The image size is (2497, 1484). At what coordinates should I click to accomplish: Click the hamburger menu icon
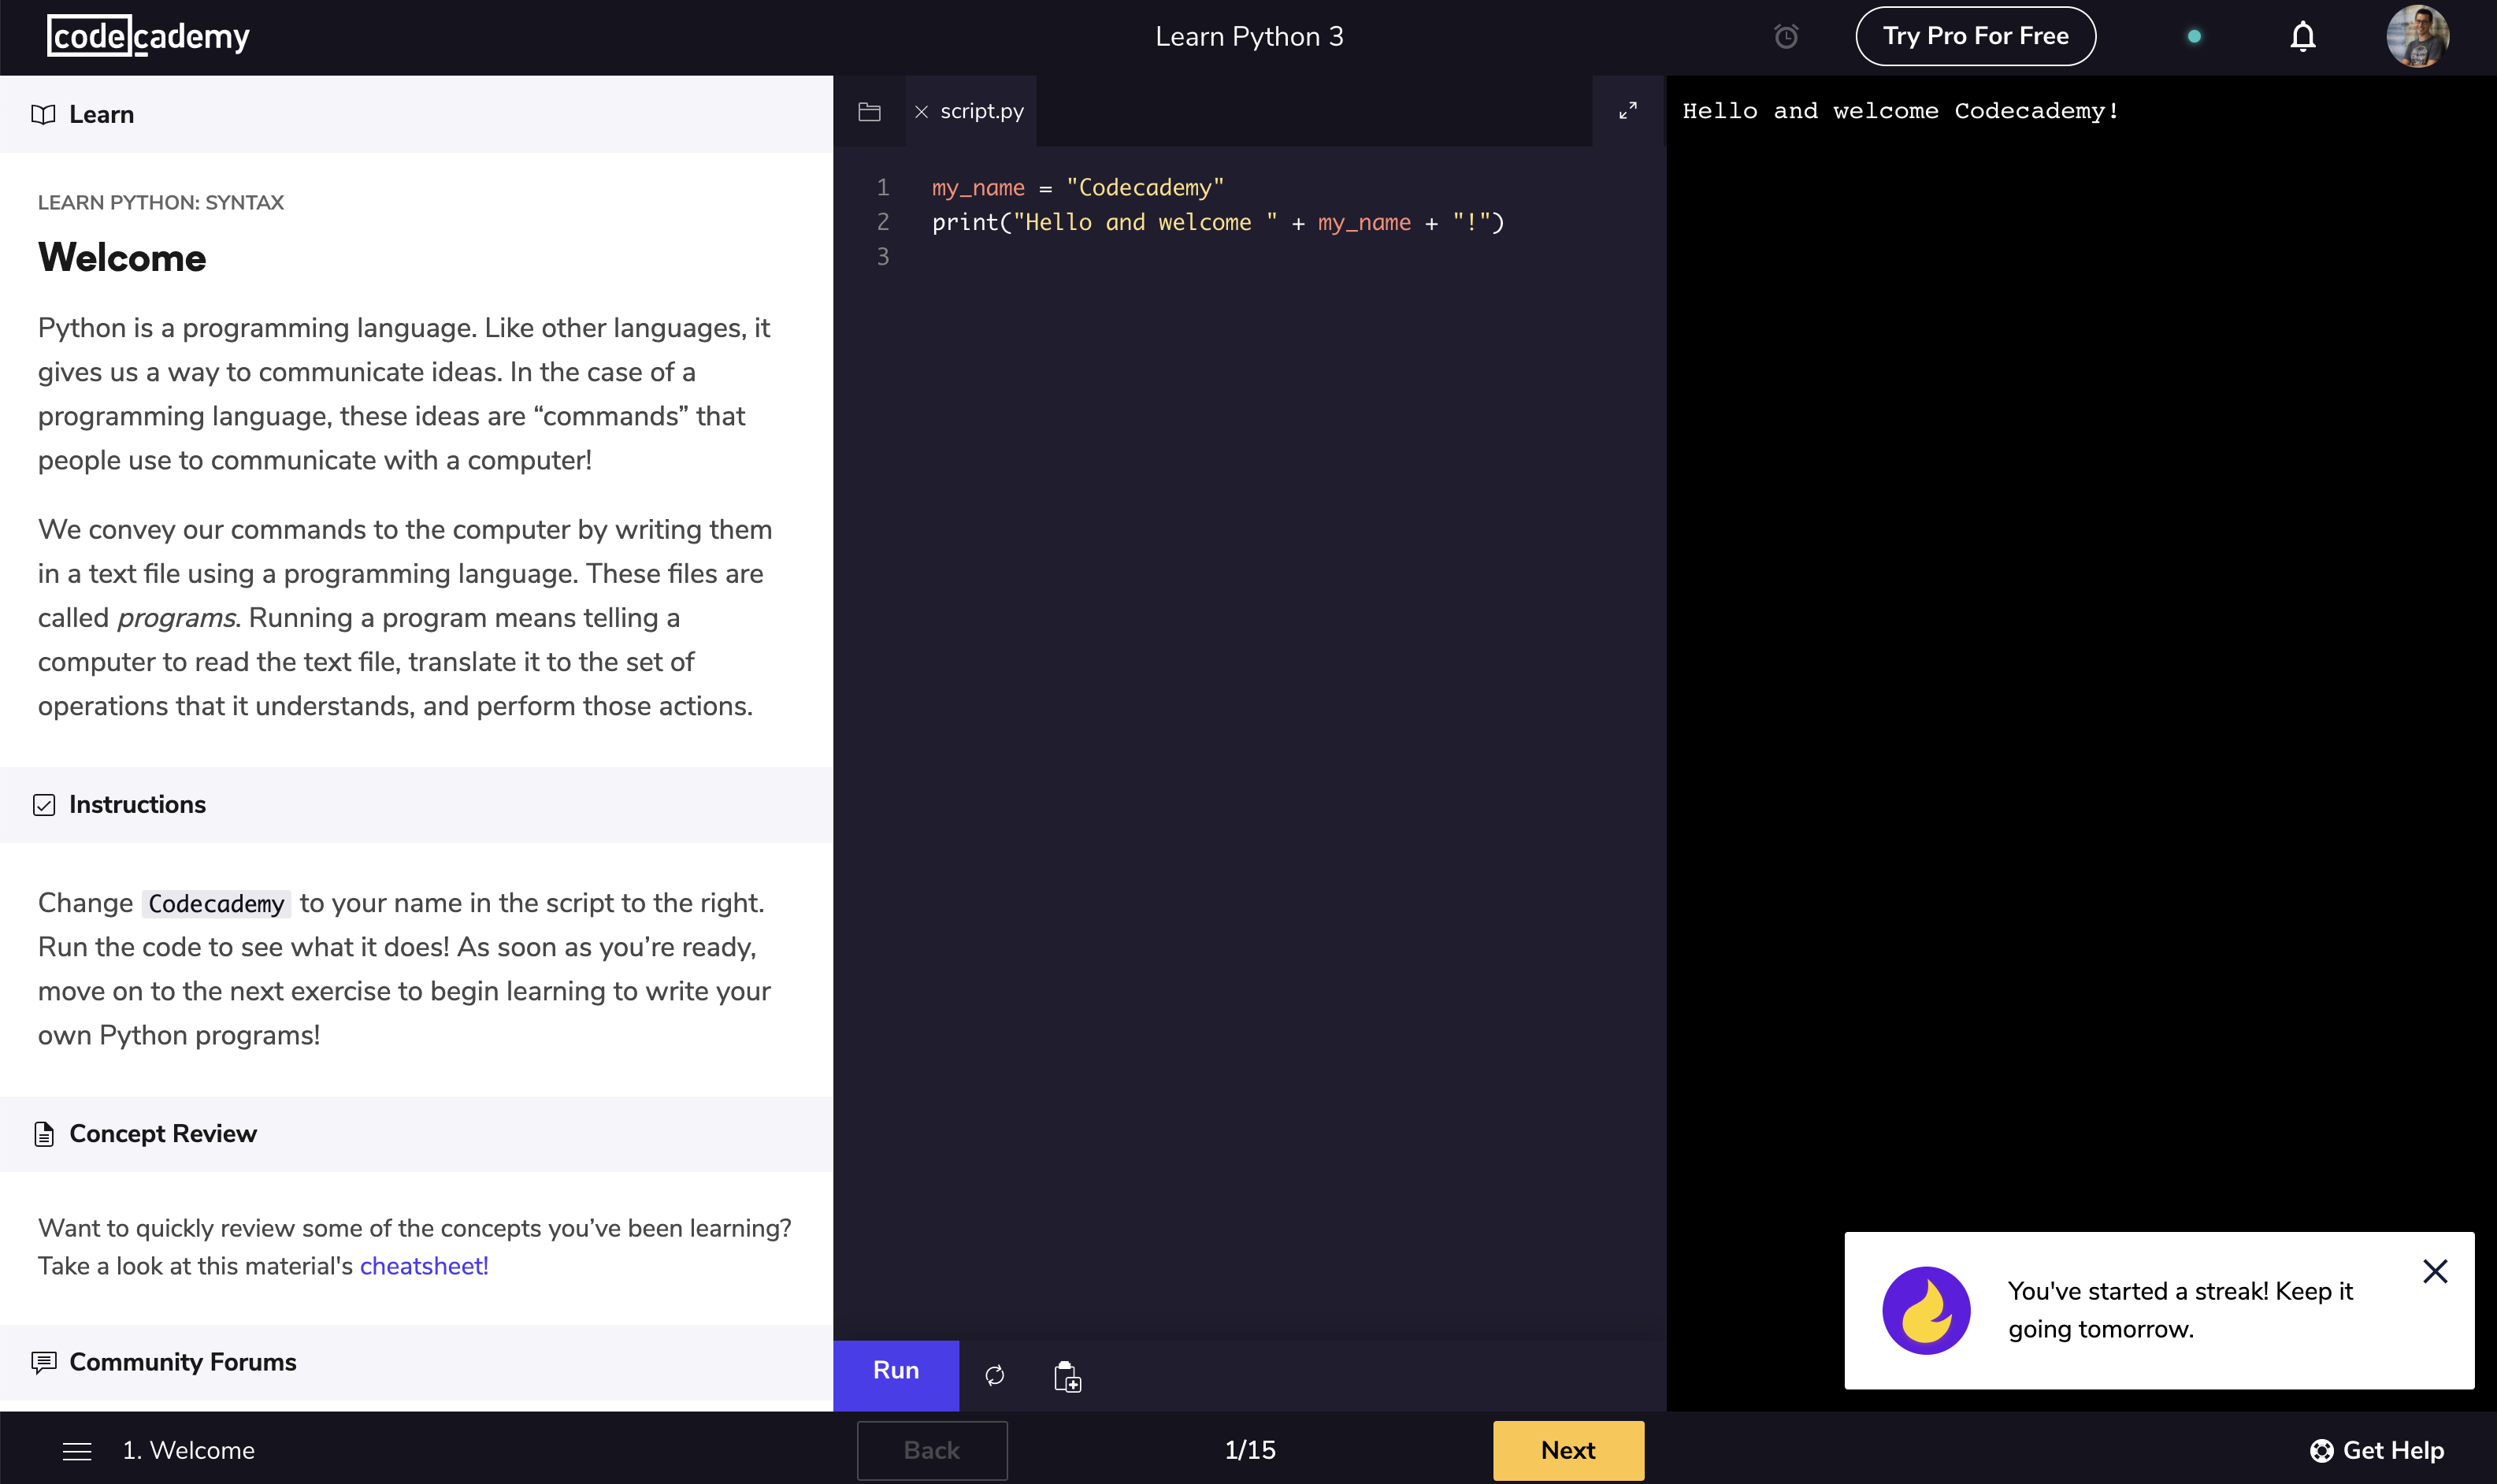pyautogui.click(x=78, y=1450)
